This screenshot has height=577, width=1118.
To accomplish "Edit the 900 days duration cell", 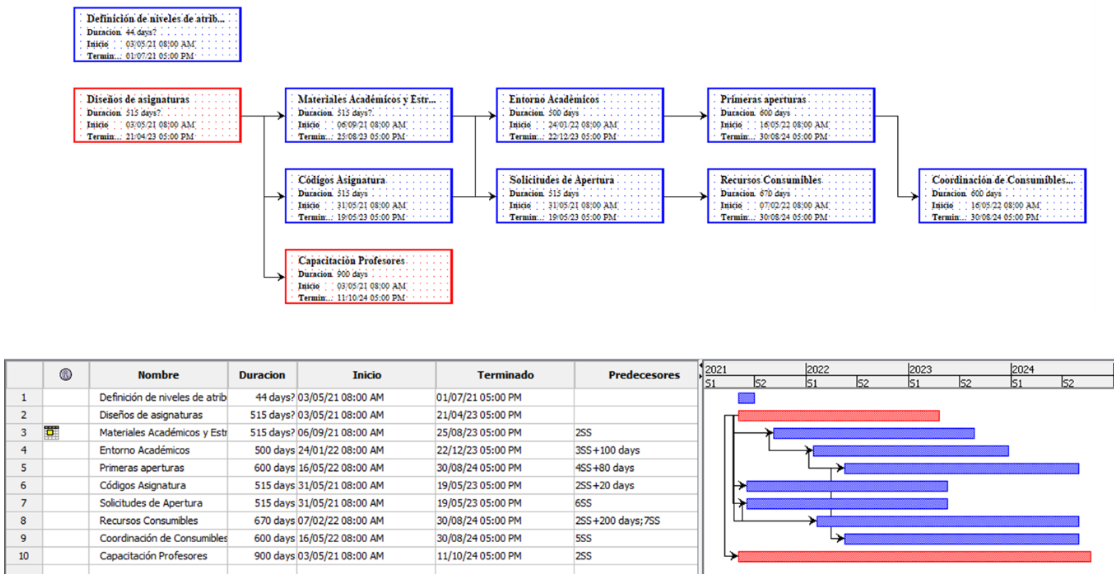I will [262, 556].
